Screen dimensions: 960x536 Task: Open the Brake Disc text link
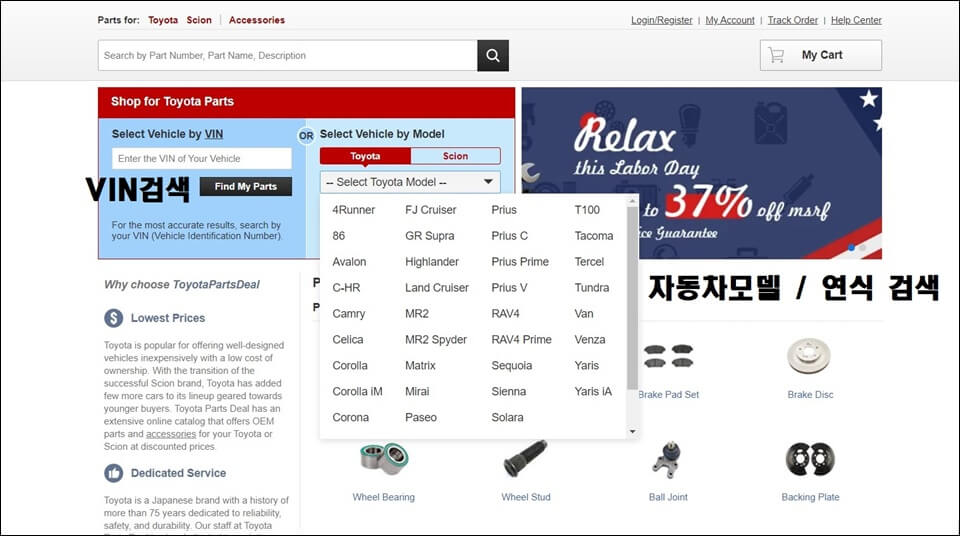(810, 395)
